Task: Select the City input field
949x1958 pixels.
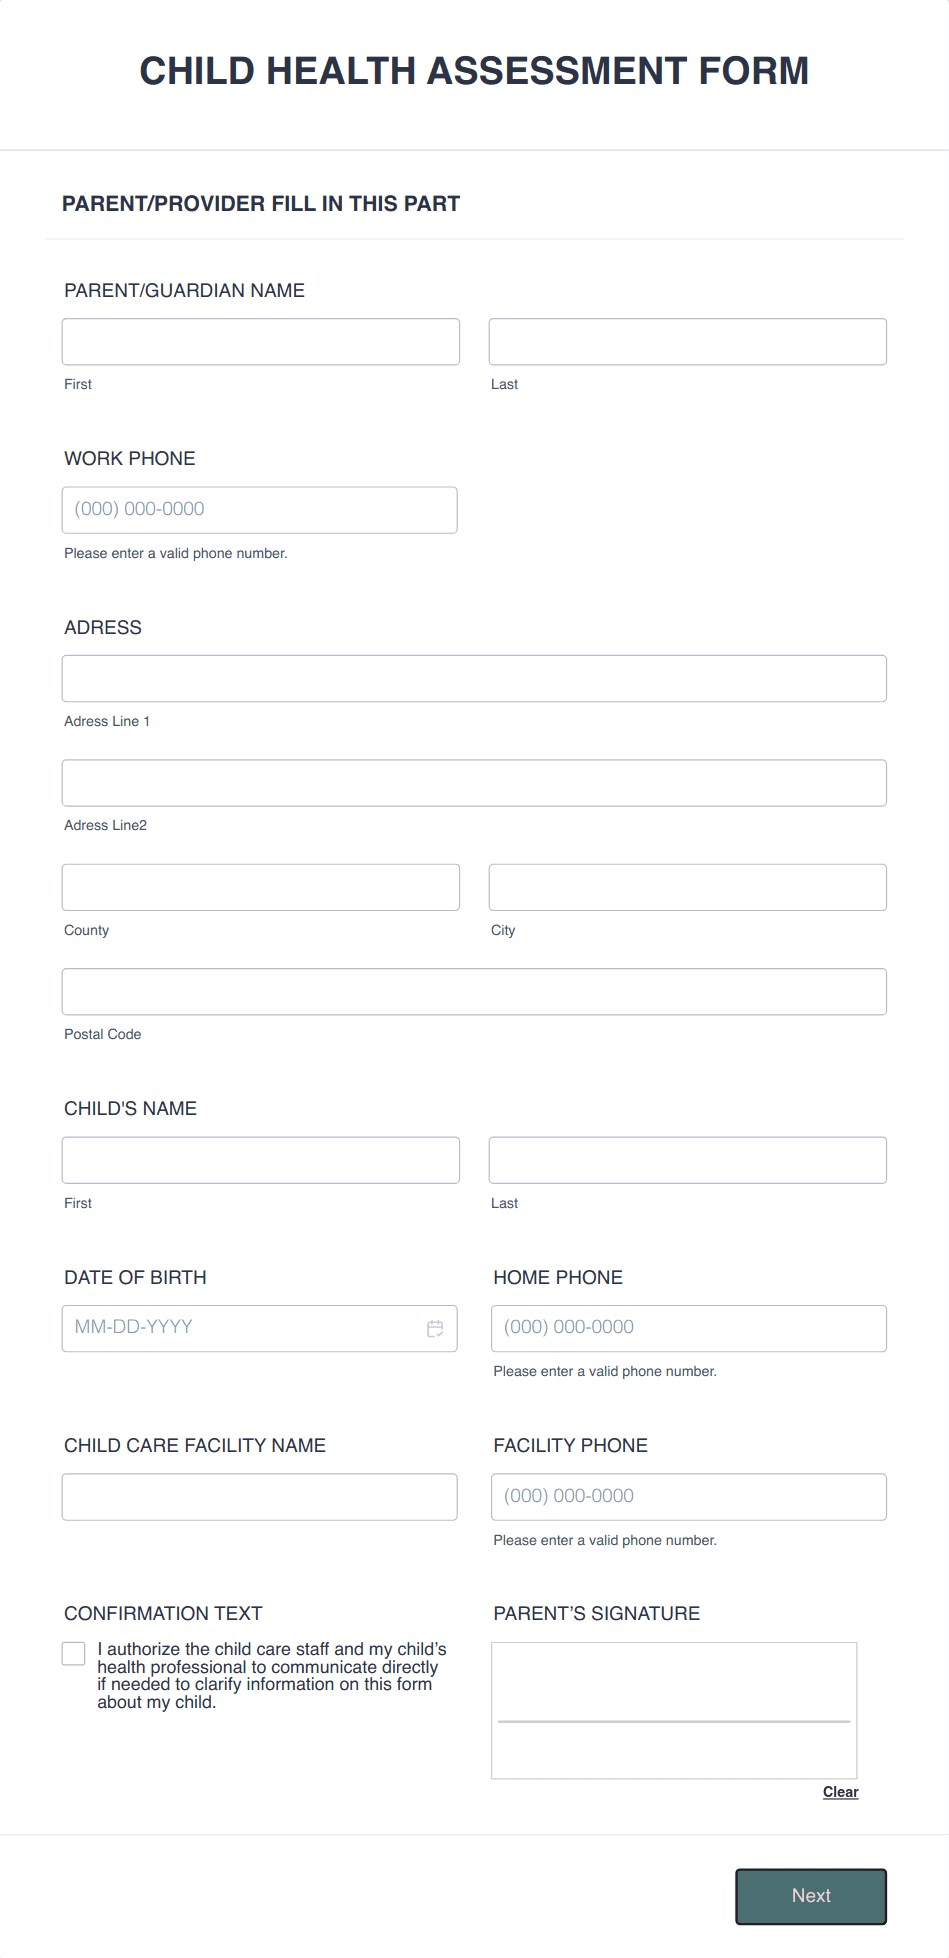Action: coord(687,886)
